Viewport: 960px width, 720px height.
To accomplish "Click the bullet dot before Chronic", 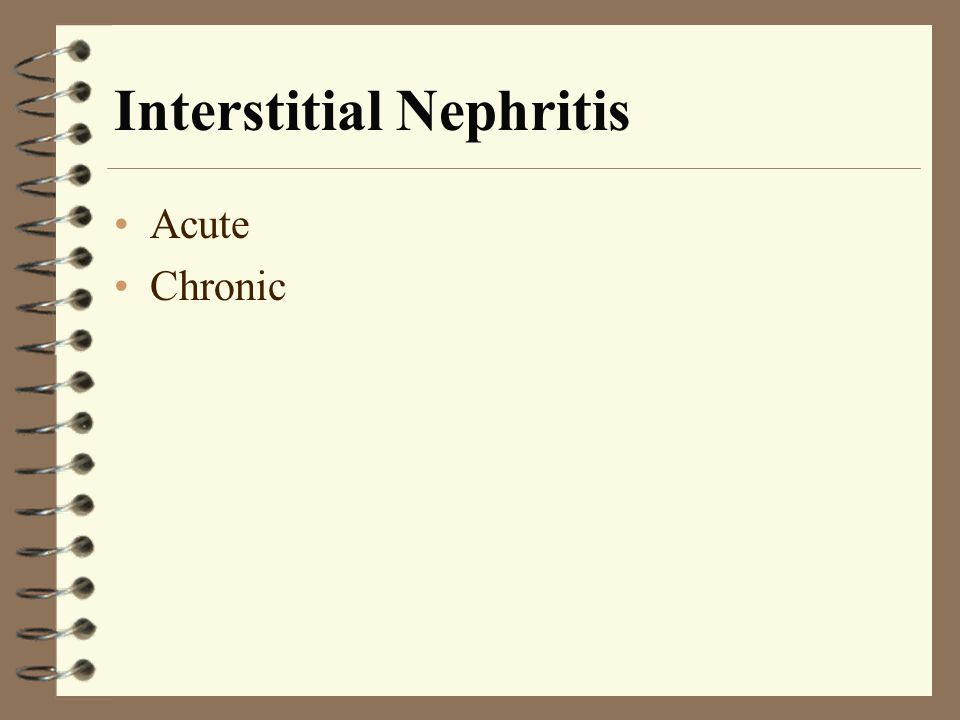I will tap(121, 286).
